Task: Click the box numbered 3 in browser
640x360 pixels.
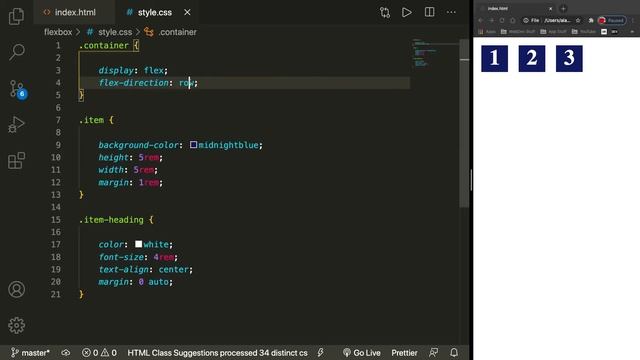Action: tap(569, 58)
